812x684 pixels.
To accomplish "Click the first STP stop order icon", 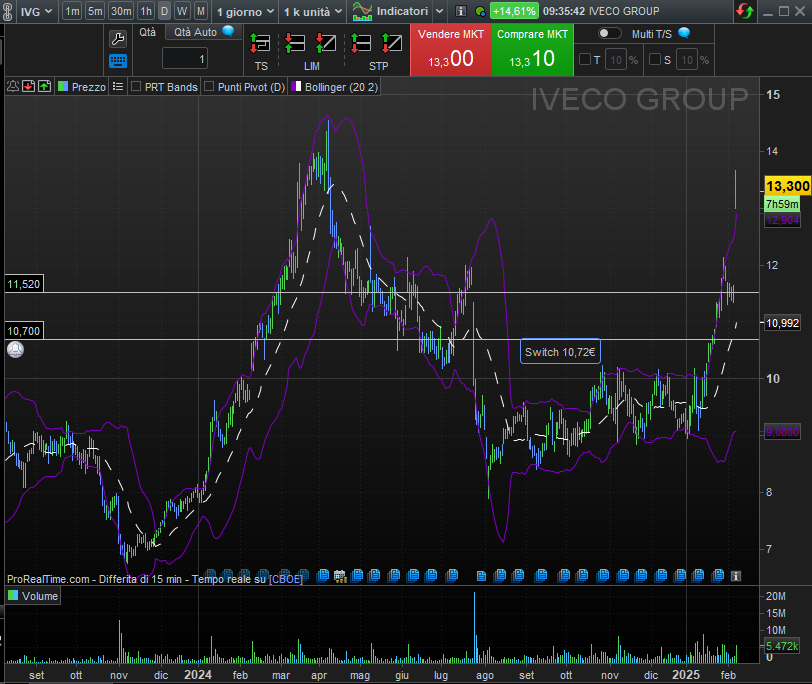I will point(361,43).
